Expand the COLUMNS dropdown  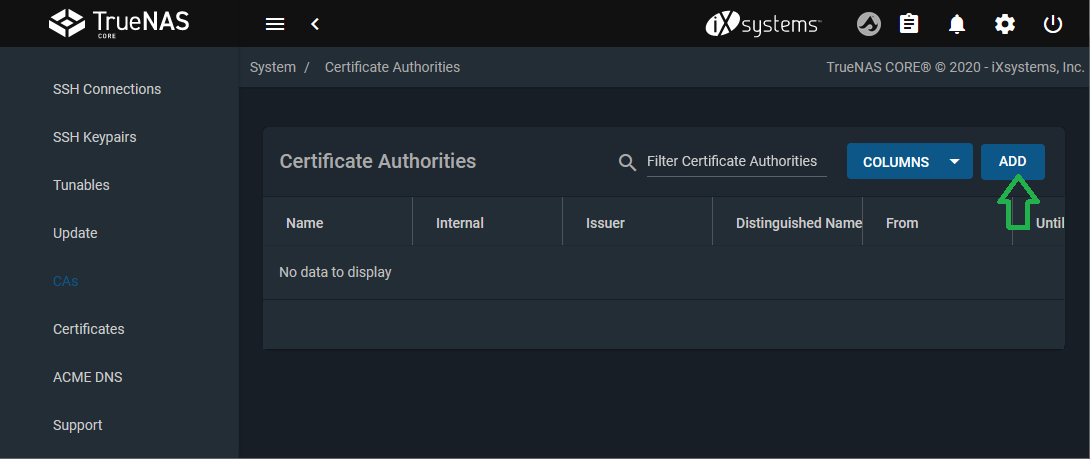(x=909, y=162)
